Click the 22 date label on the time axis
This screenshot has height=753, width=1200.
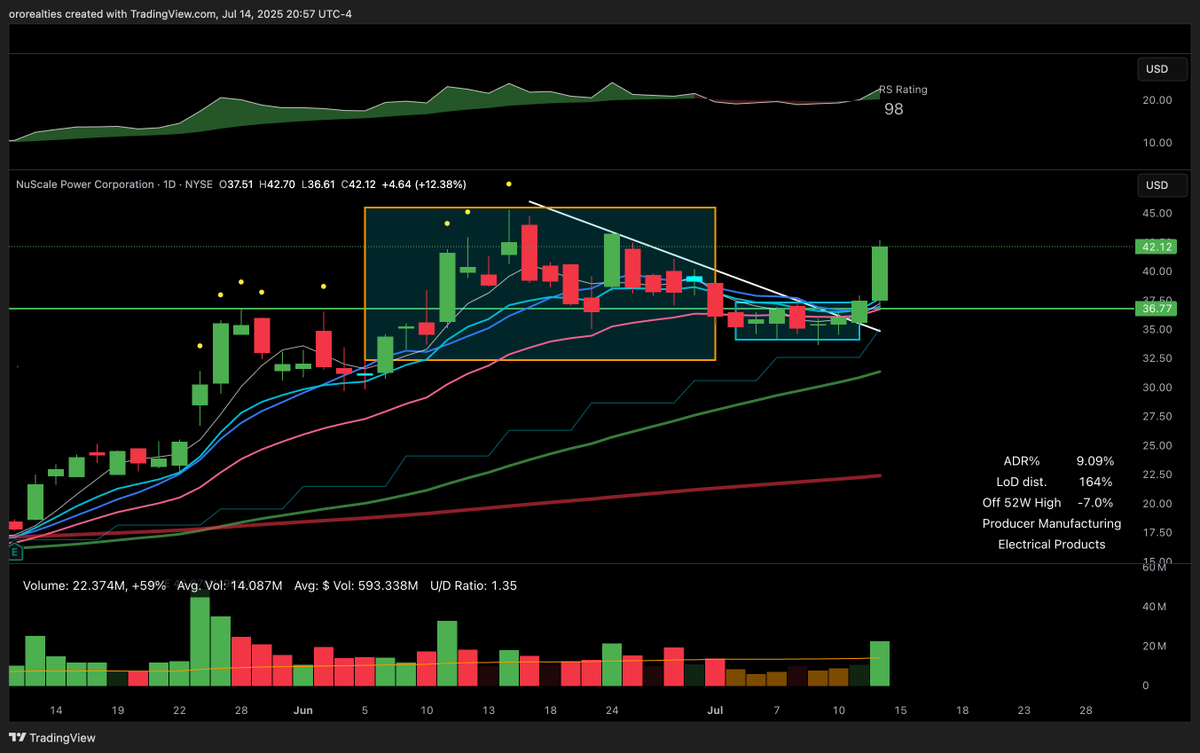(179, 709)
